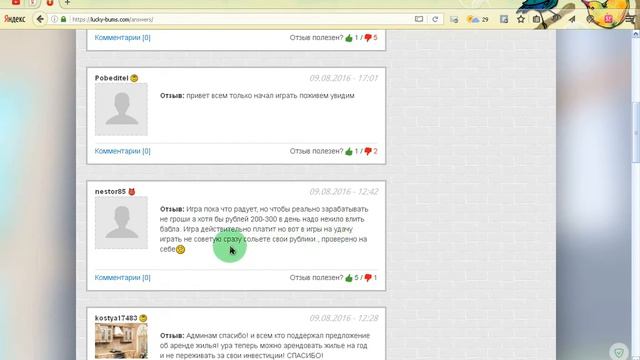
Task: Open Комментарии [0] in review rated 1/5
Action: pyautogui.click(x=122, y=38)
